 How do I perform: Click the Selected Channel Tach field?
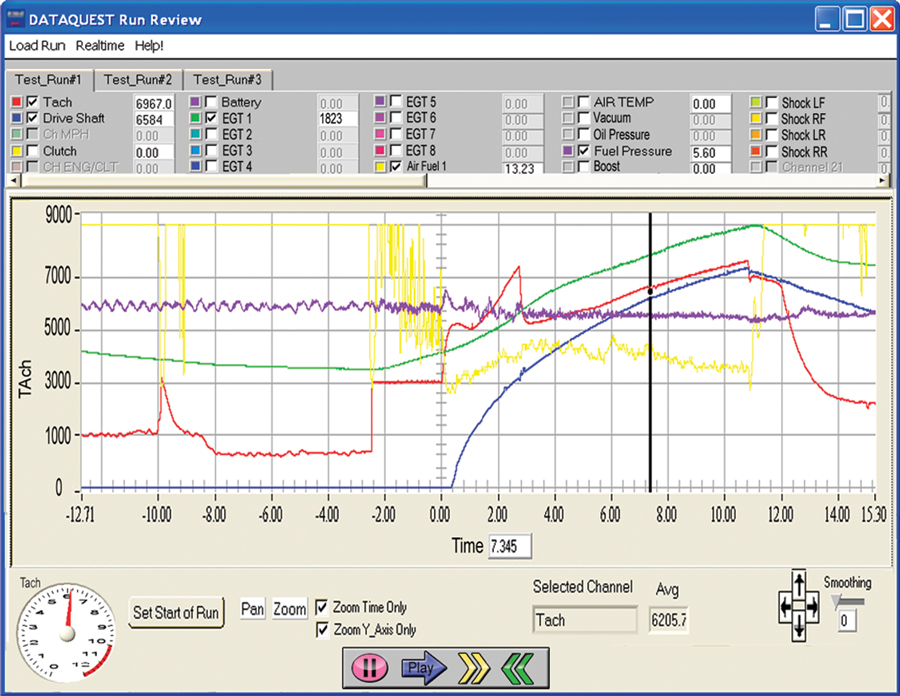(x=585, y=620)
